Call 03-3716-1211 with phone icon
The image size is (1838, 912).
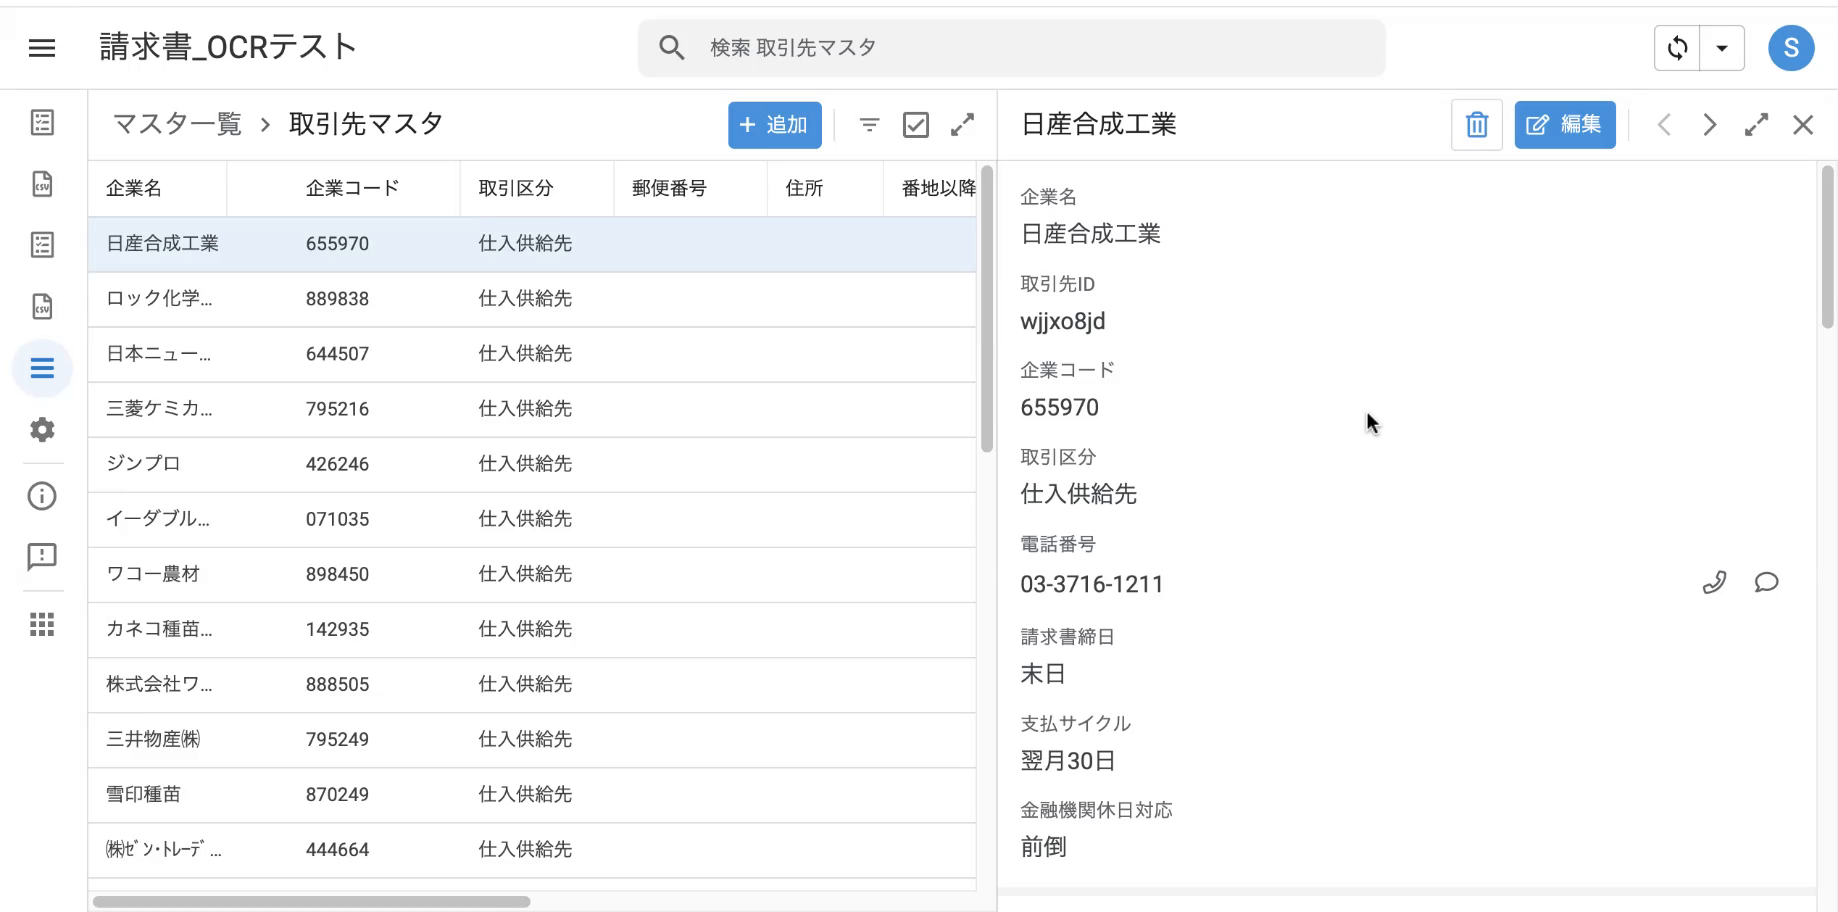point(1714,582)
